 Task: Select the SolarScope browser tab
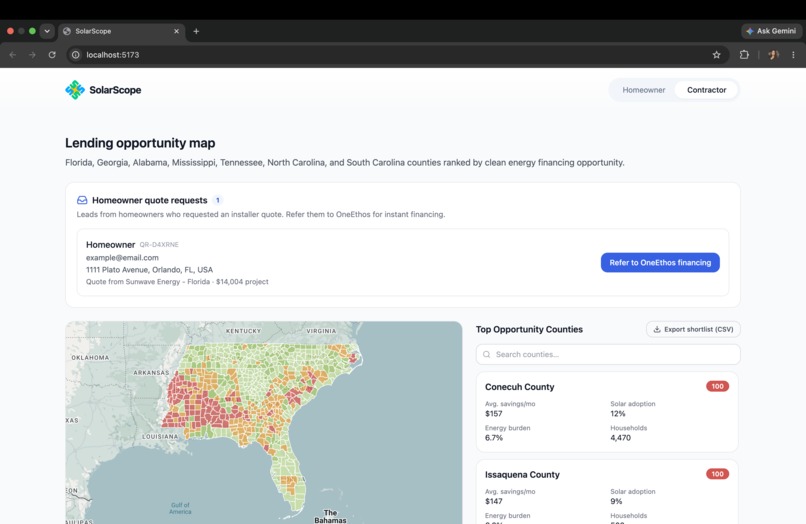point(121,31)
